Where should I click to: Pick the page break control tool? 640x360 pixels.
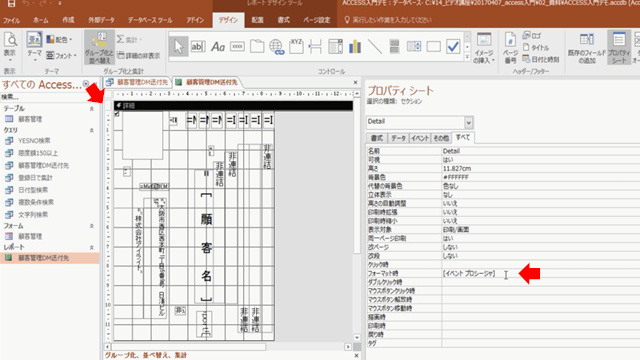pyautogui.click(x=316, y=47)
